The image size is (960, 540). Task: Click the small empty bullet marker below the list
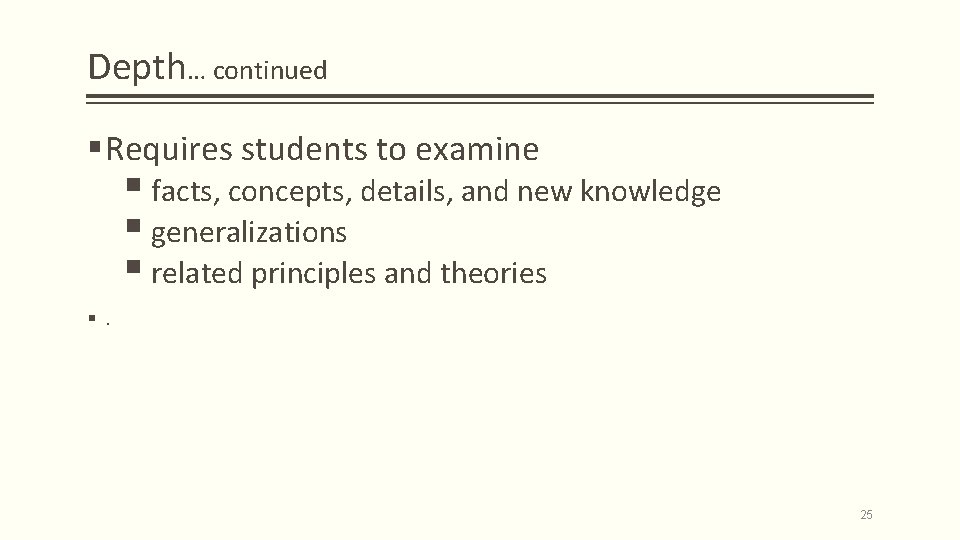[92, 318]
